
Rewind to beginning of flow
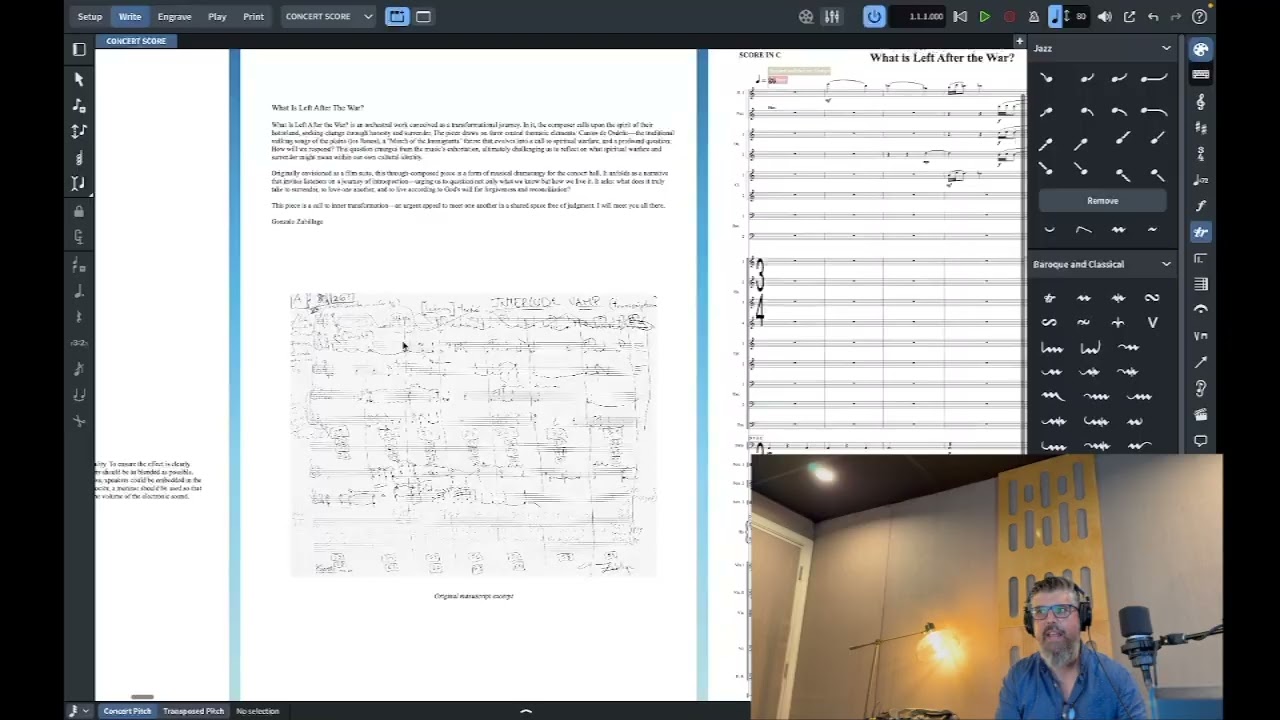pos(960,16)
